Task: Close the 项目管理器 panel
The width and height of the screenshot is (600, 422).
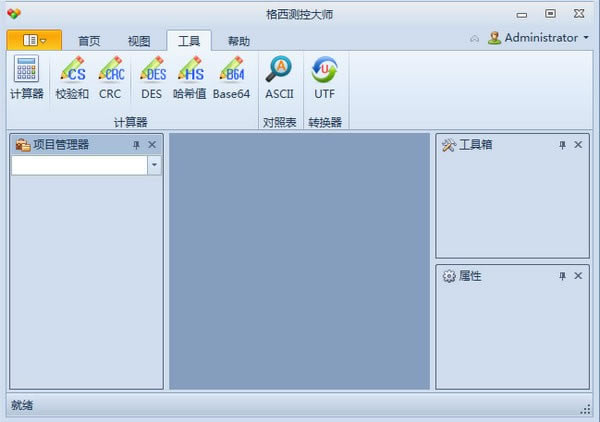Action: click(152, 145)
